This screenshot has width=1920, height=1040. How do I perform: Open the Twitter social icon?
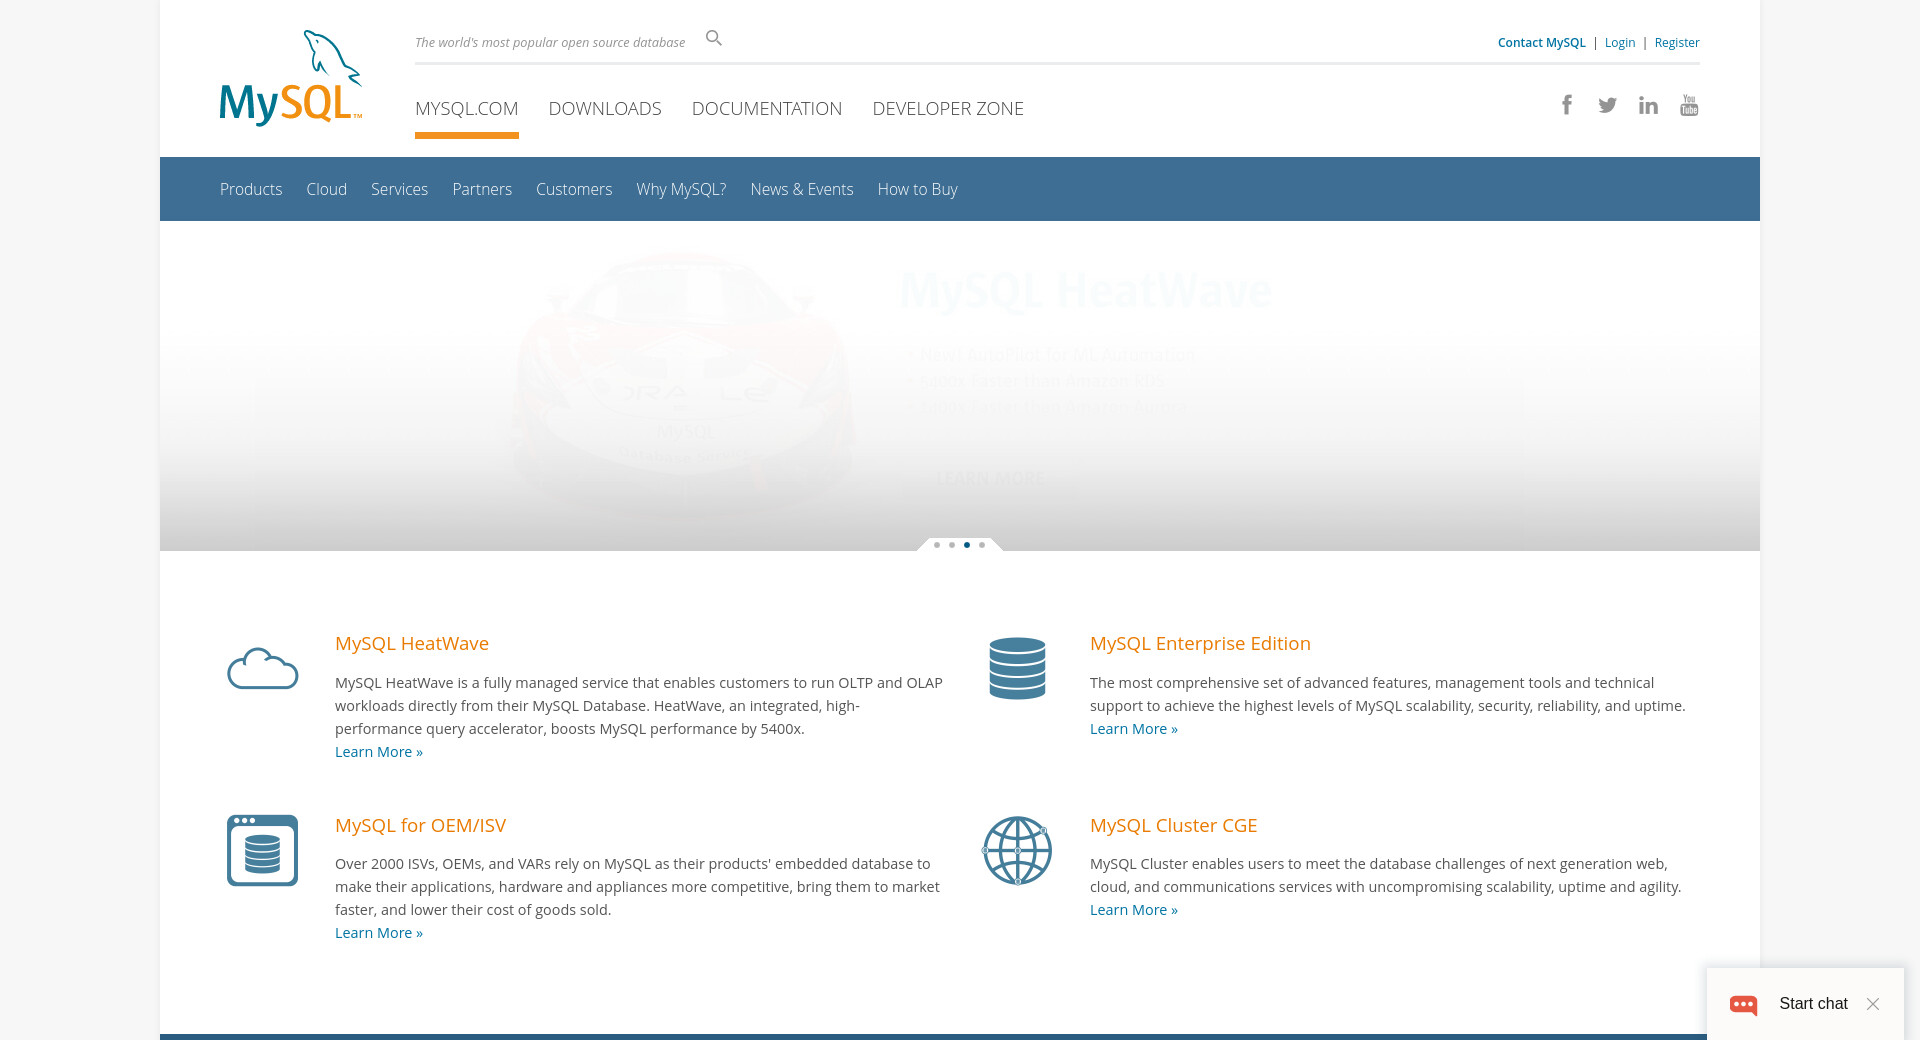tap(1607, 105)
